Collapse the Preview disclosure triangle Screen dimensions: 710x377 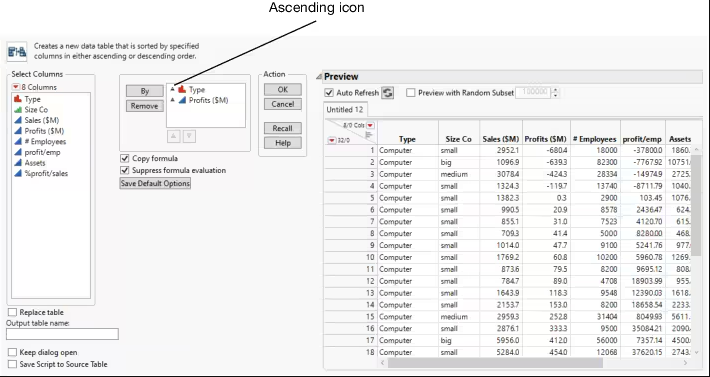[x=319, y=77]
